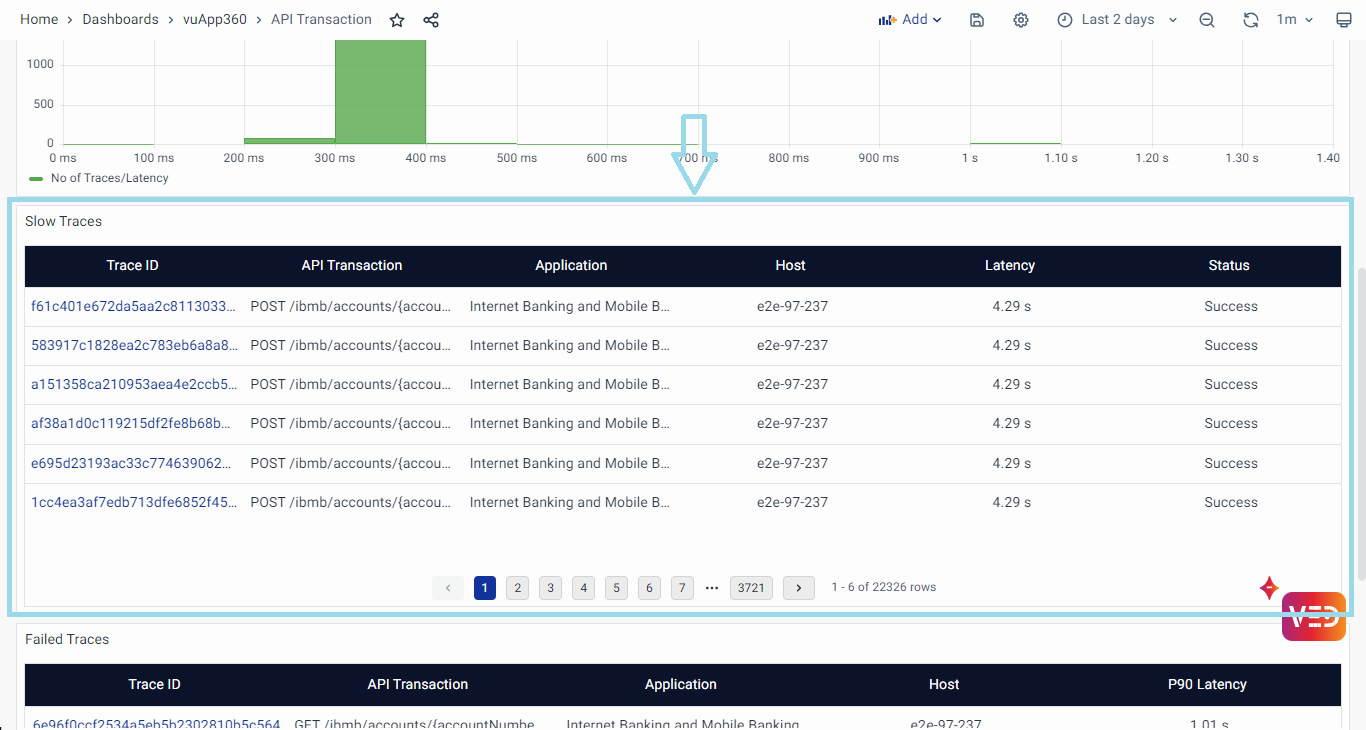
Task: Open dashboard settings gear
Action: (1020, 20)
